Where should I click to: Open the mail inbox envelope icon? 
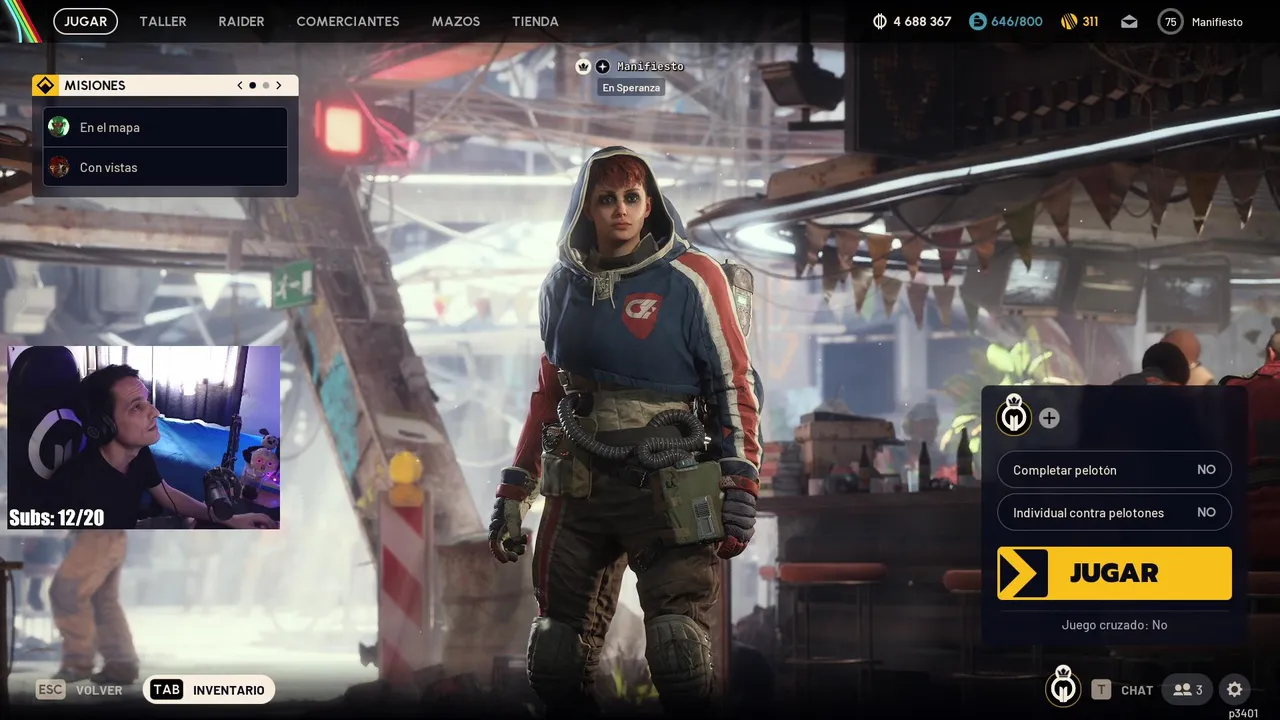(1129, 21)
